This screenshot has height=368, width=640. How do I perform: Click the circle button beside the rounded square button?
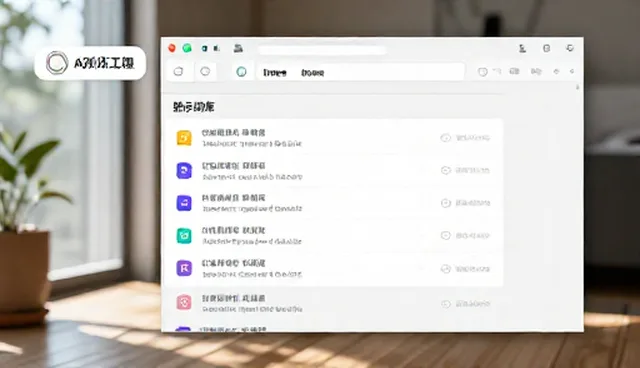205,71
